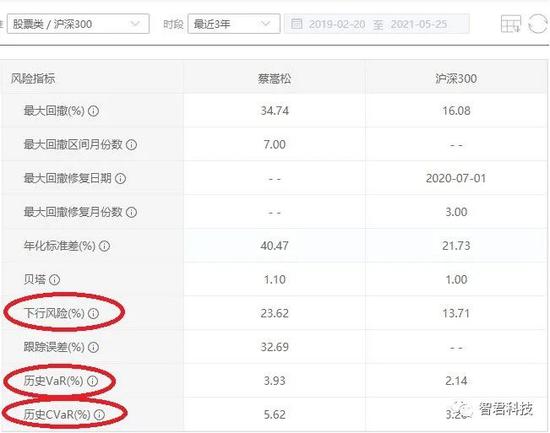
Task: Click the value 13.71 in 下行风险 row
Action: click(x=456, y=313)
